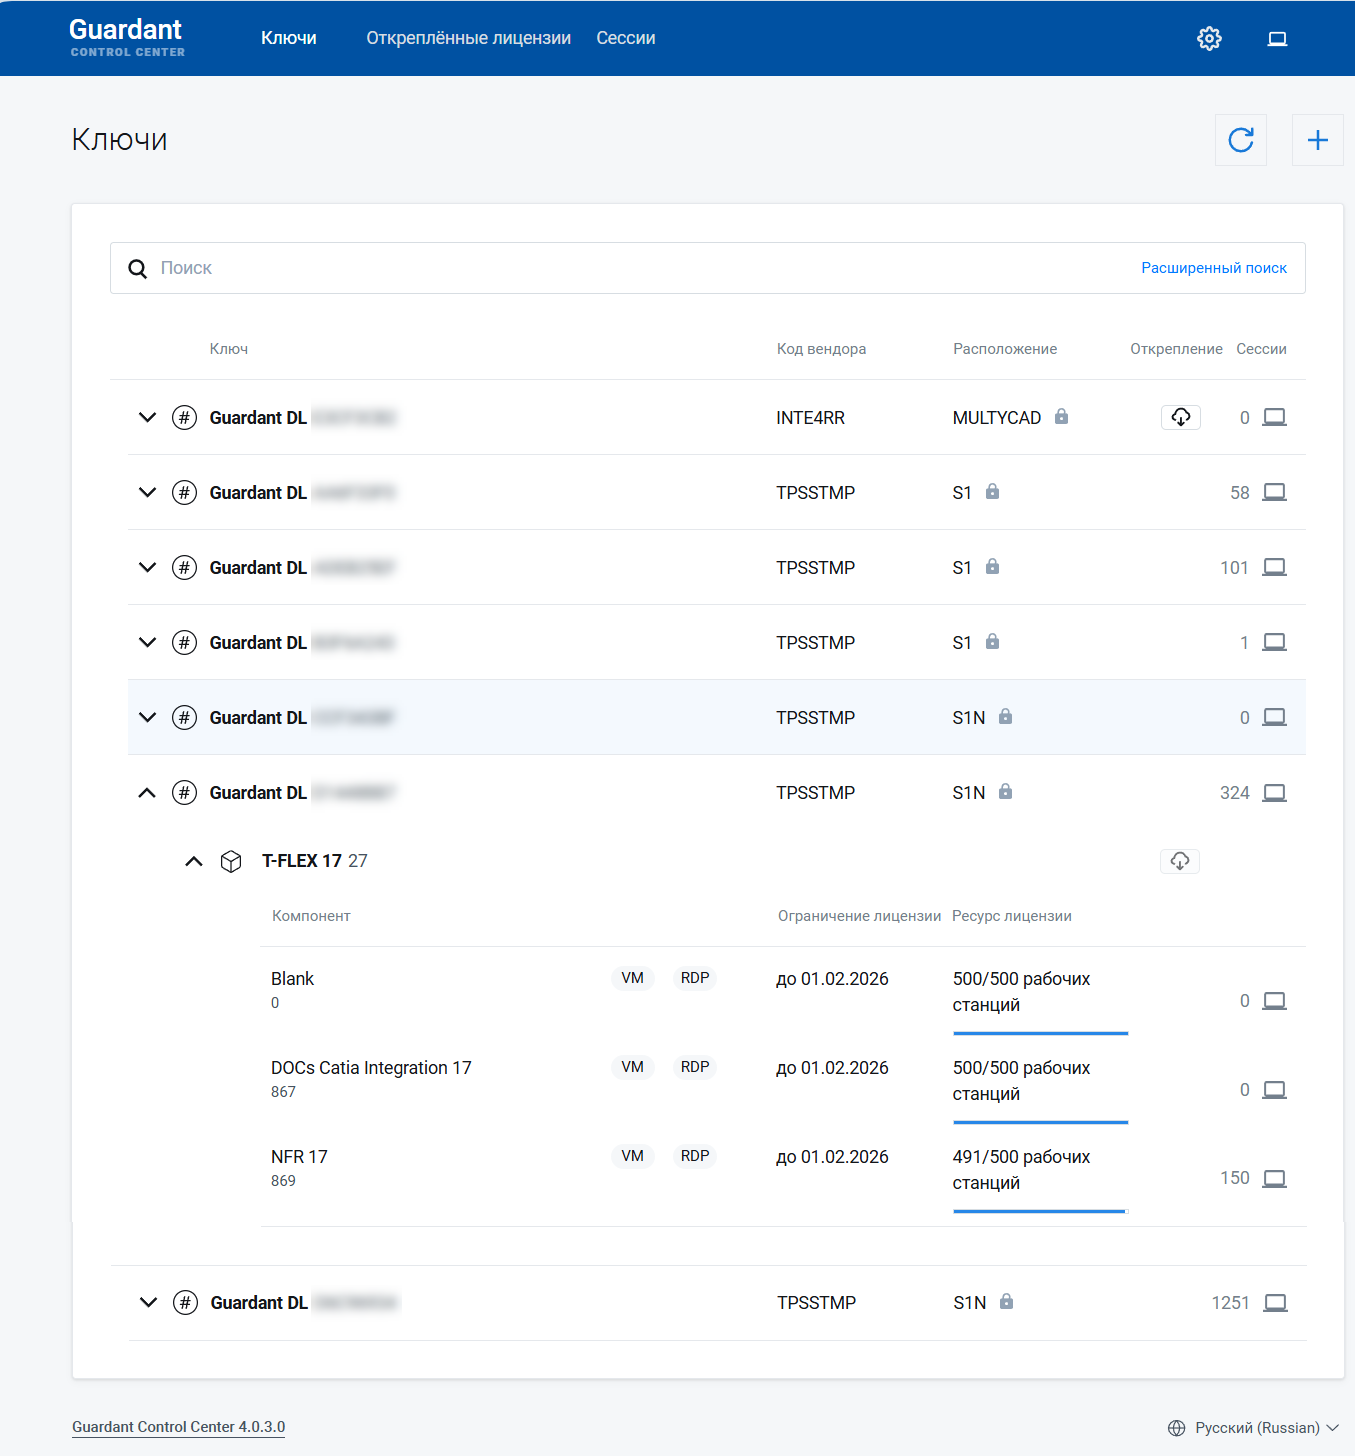Go to the Сессии tab
This screenshot has height=1456, width=1355.
(x=625, y=38)
